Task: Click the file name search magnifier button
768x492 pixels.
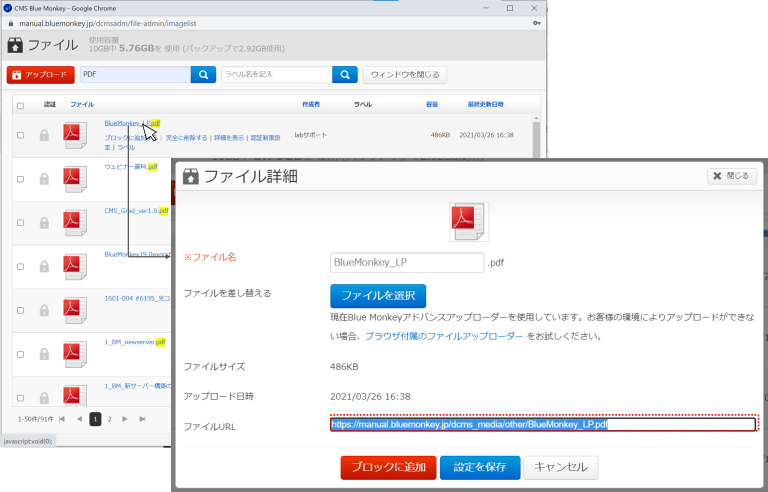Action: coord(203,74)
